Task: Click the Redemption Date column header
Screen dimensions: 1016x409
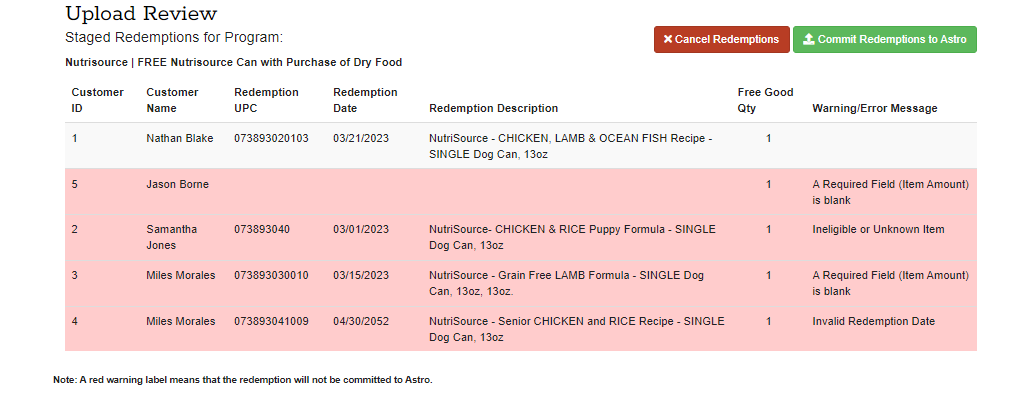Action: (365, 100)
